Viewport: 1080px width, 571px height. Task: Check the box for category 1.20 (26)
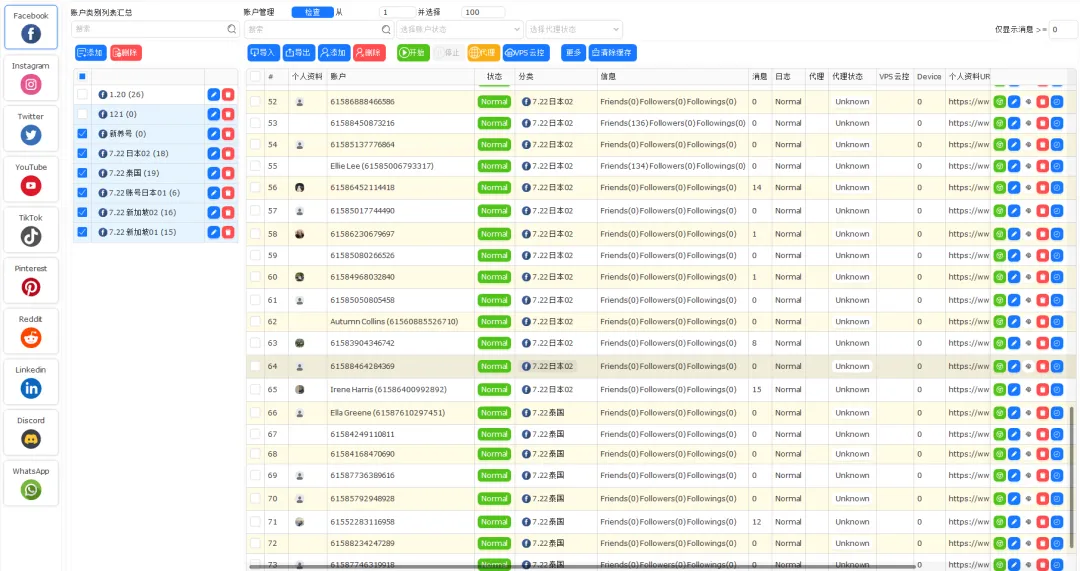pyautogui.click(x=83, y=94)
